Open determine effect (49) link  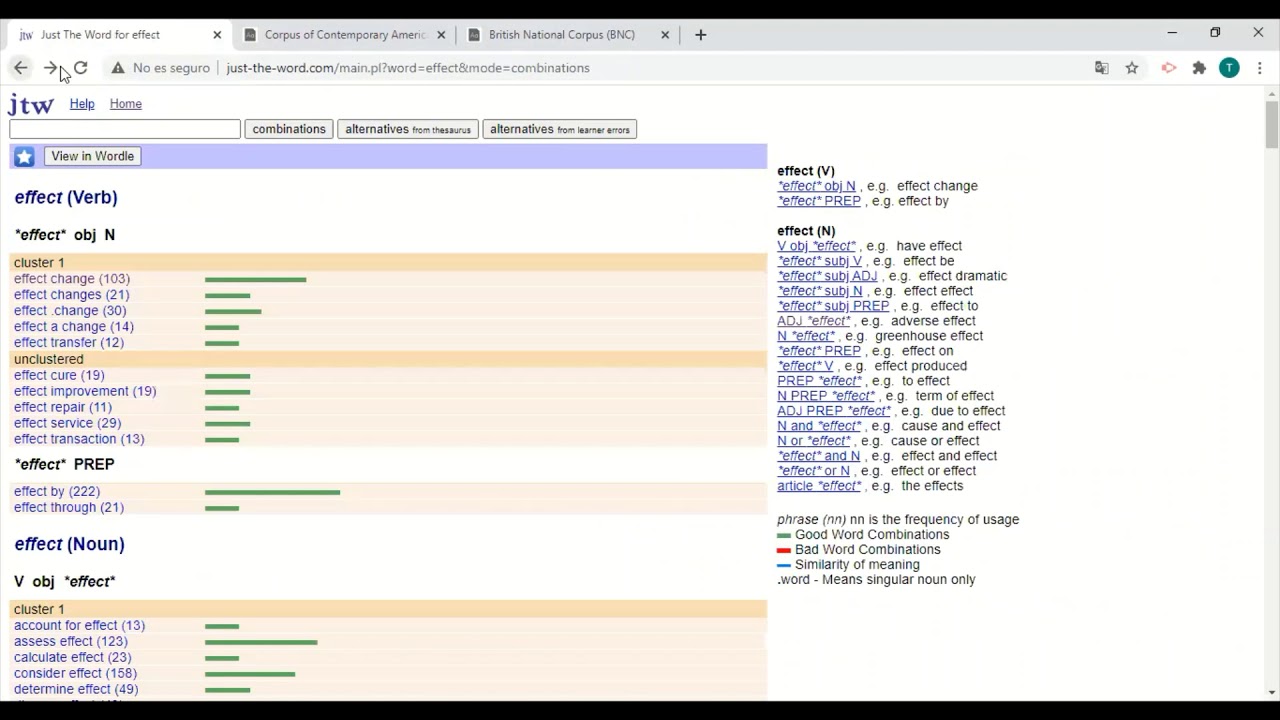(76, 690)
